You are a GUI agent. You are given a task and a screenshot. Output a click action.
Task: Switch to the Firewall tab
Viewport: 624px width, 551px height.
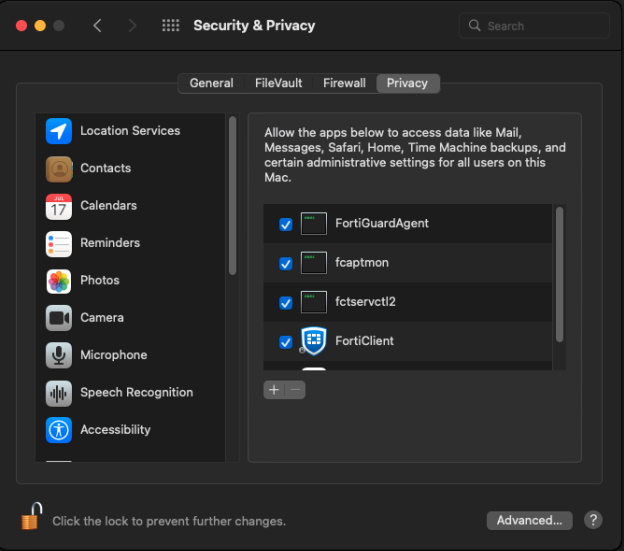click(344, 83)
